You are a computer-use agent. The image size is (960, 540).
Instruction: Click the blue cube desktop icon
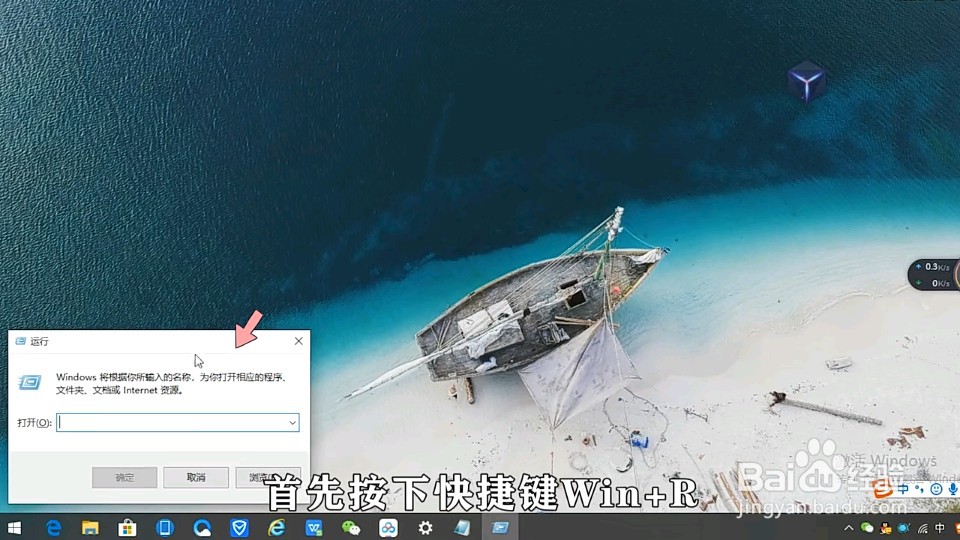806,80
